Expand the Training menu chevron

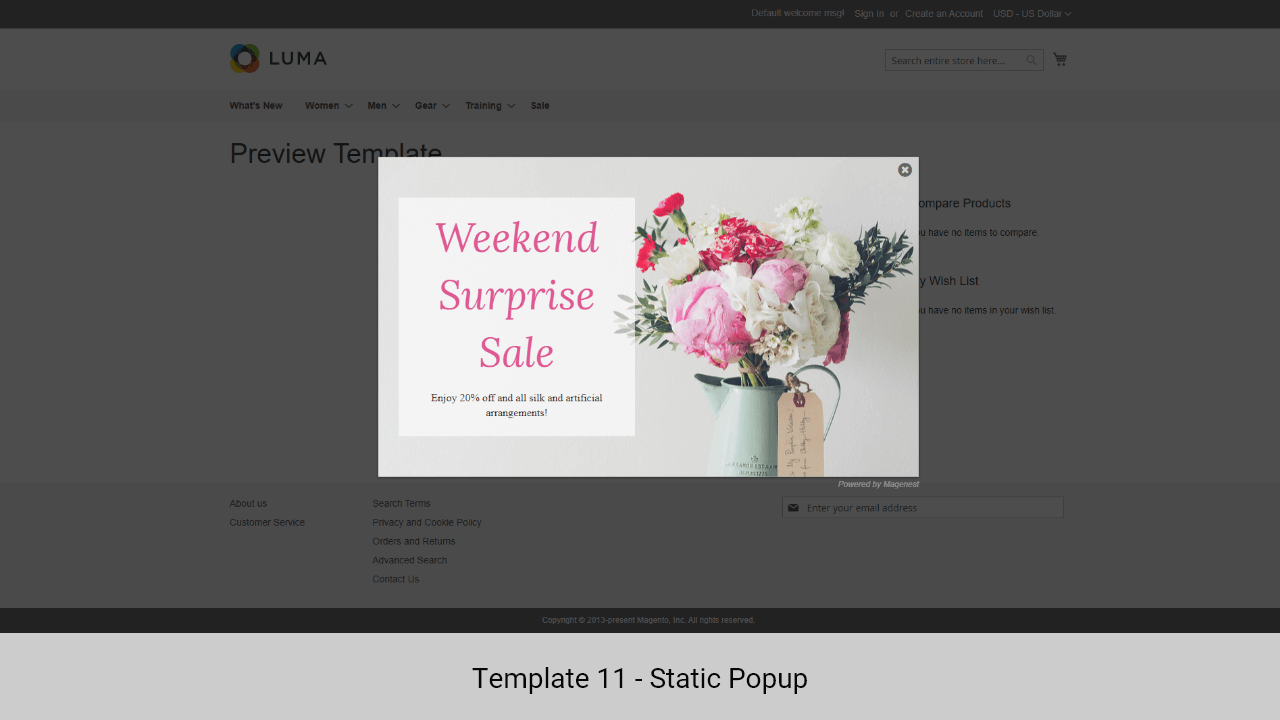pos(511,106)
